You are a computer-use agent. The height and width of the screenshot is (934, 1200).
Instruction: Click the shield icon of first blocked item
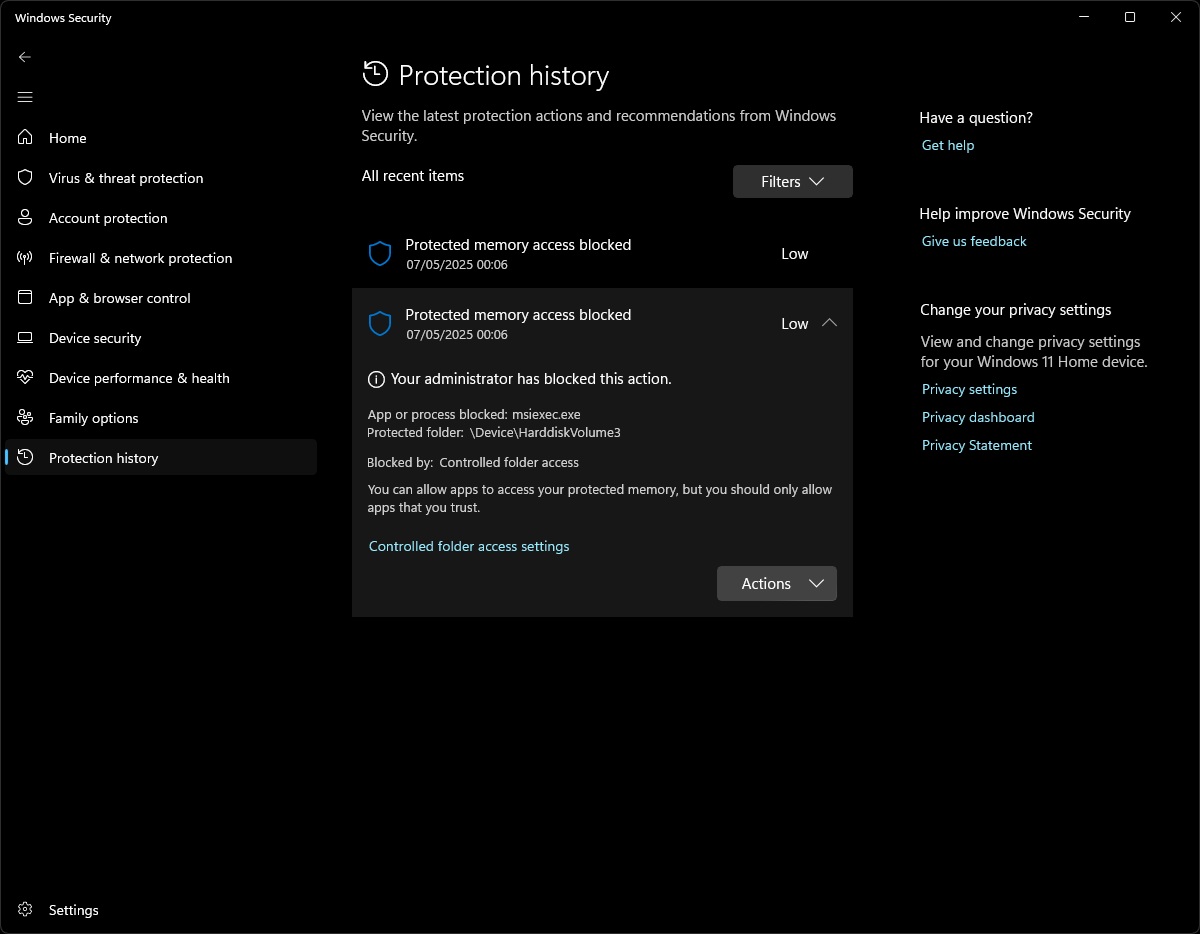(x=380, y=254)
